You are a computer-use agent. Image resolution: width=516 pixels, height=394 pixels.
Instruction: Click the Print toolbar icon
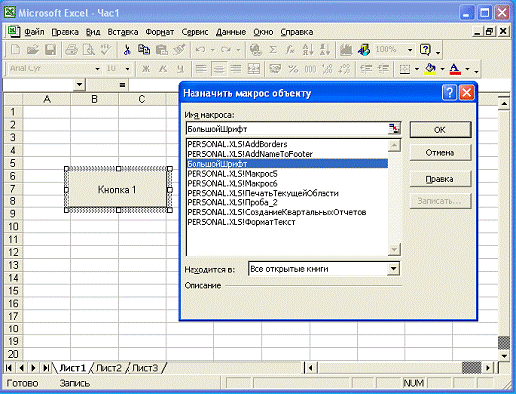pyautogui.click(x=71, y=50)
